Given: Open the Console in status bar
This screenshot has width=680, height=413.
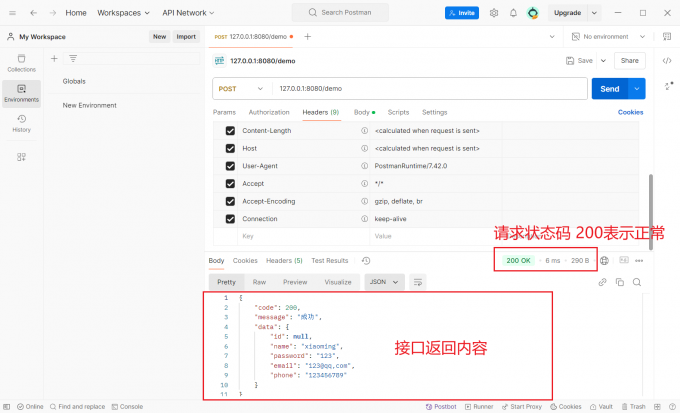Looking at the screenshot, I should pyautogui.click(x=128, y=406).
